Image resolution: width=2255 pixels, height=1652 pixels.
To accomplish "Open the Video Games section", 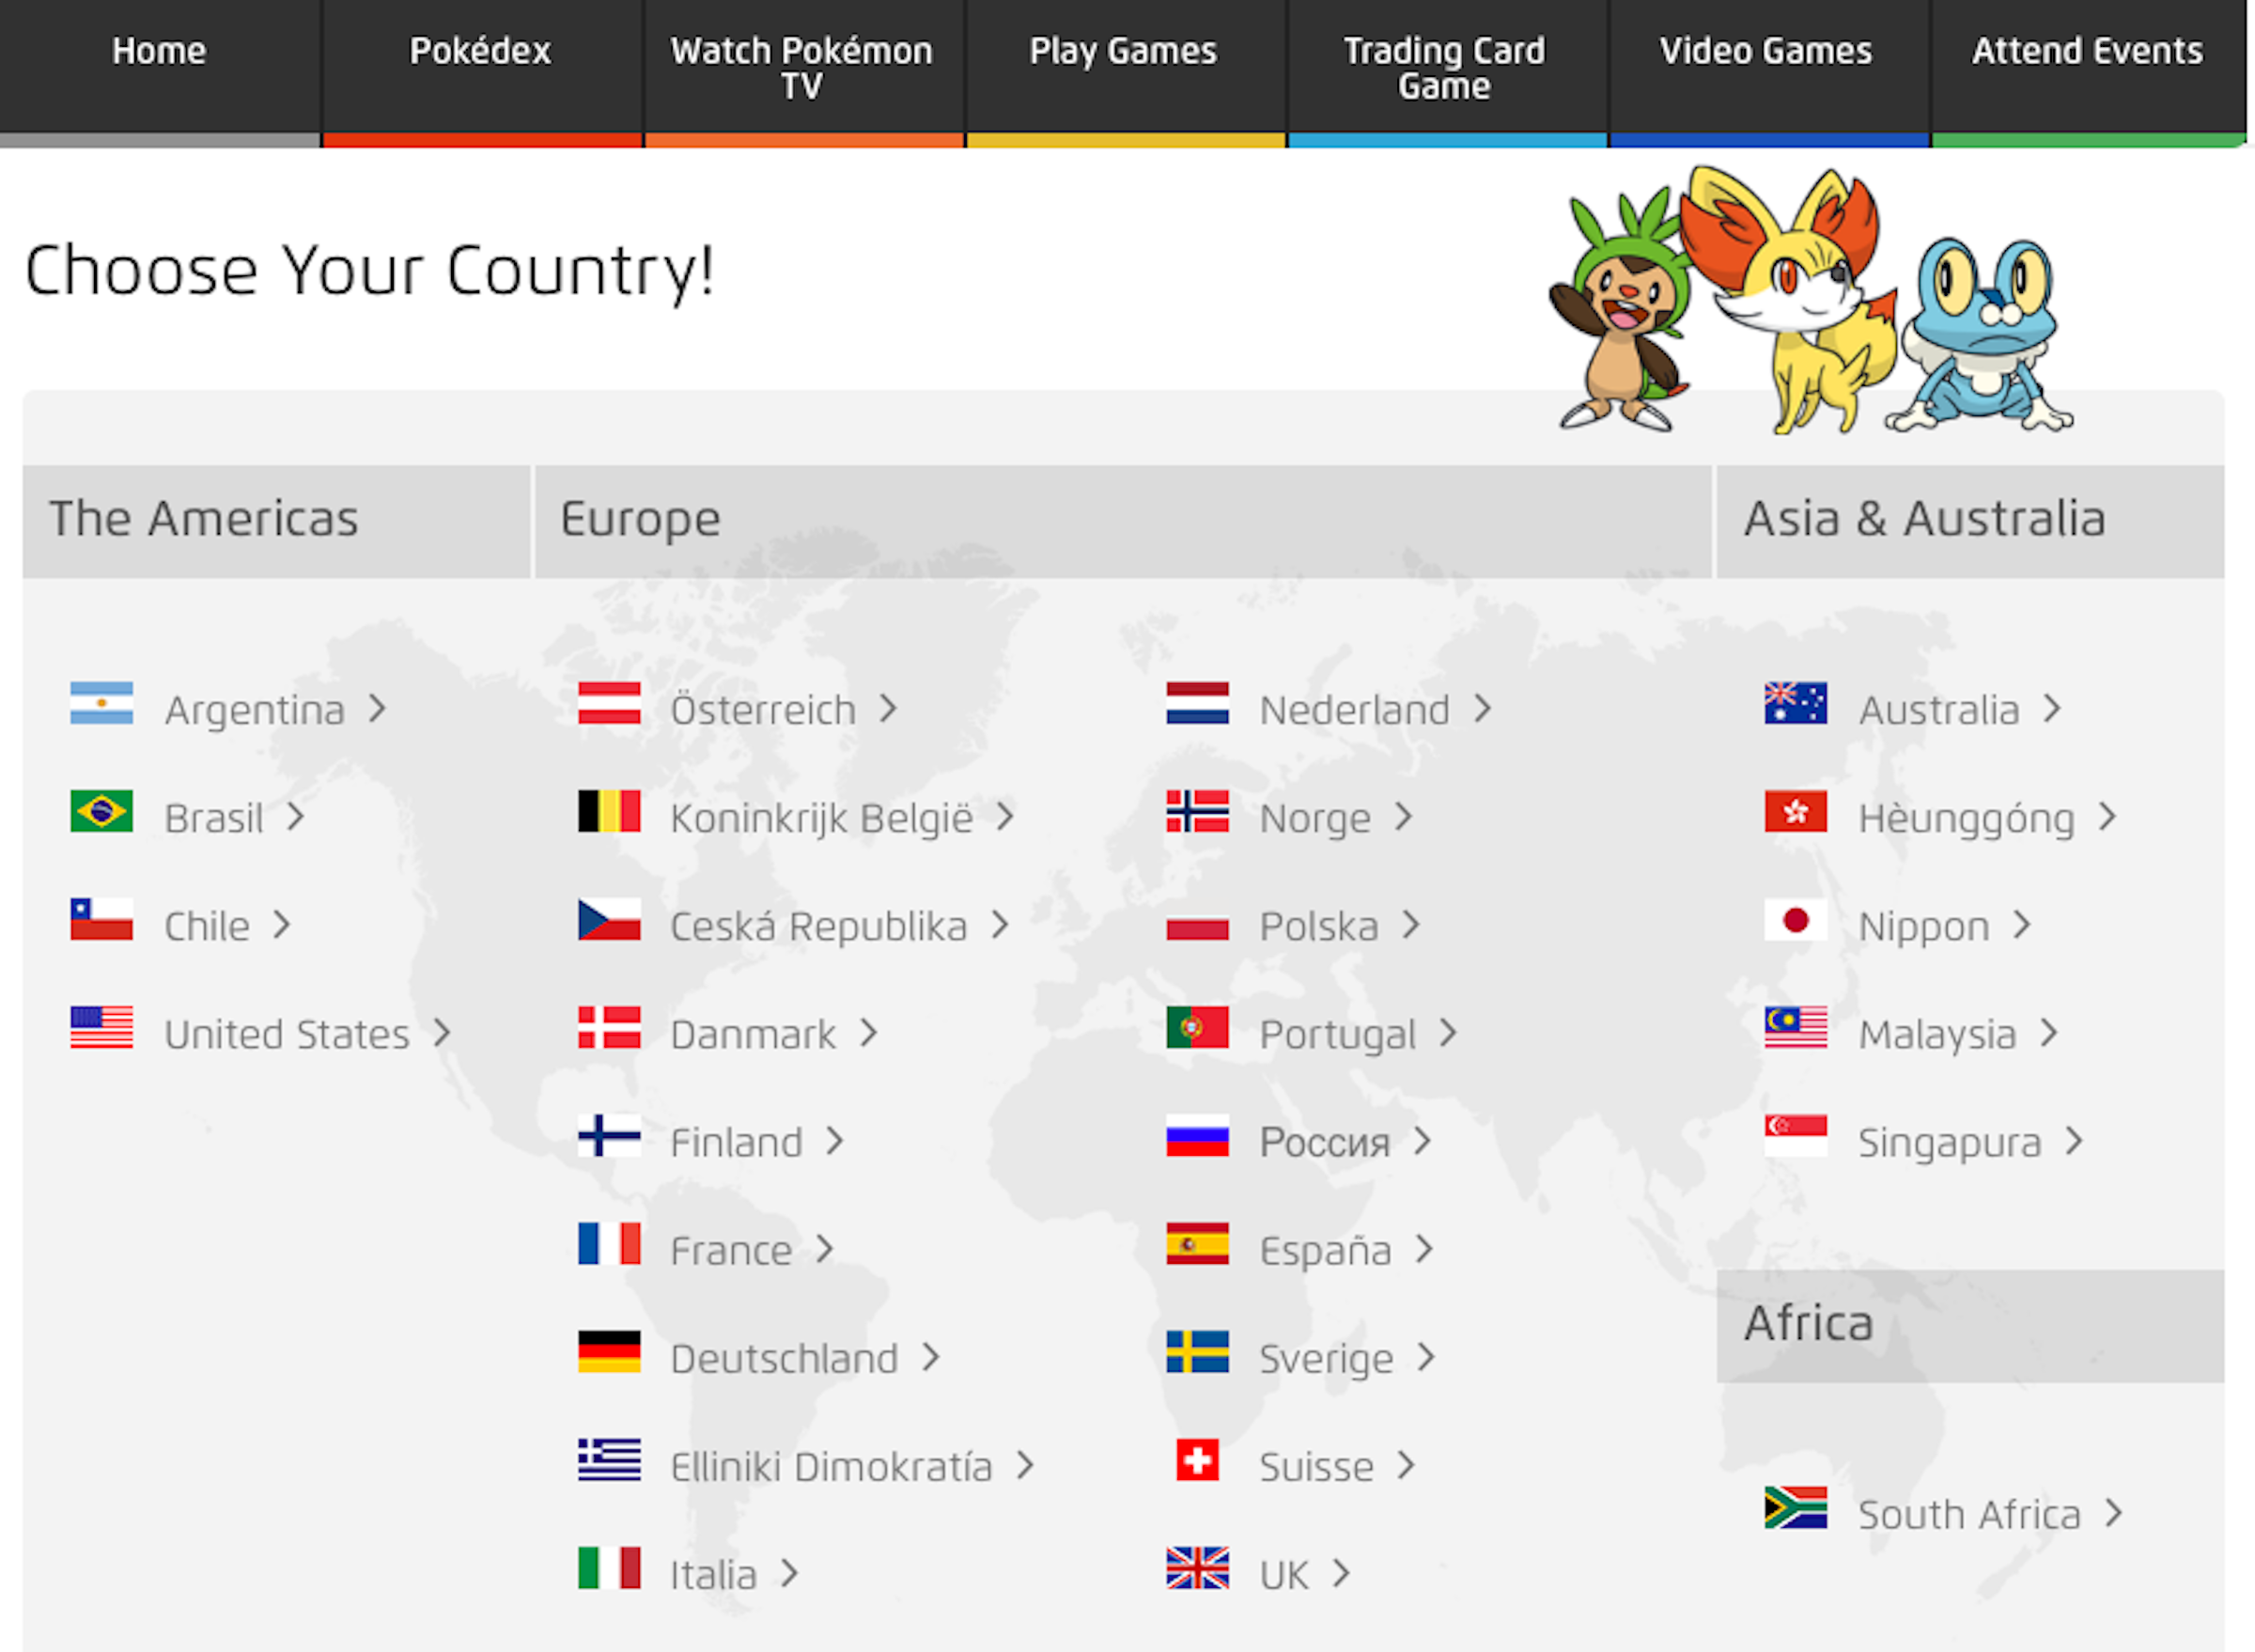I will tap(1768, 73).
